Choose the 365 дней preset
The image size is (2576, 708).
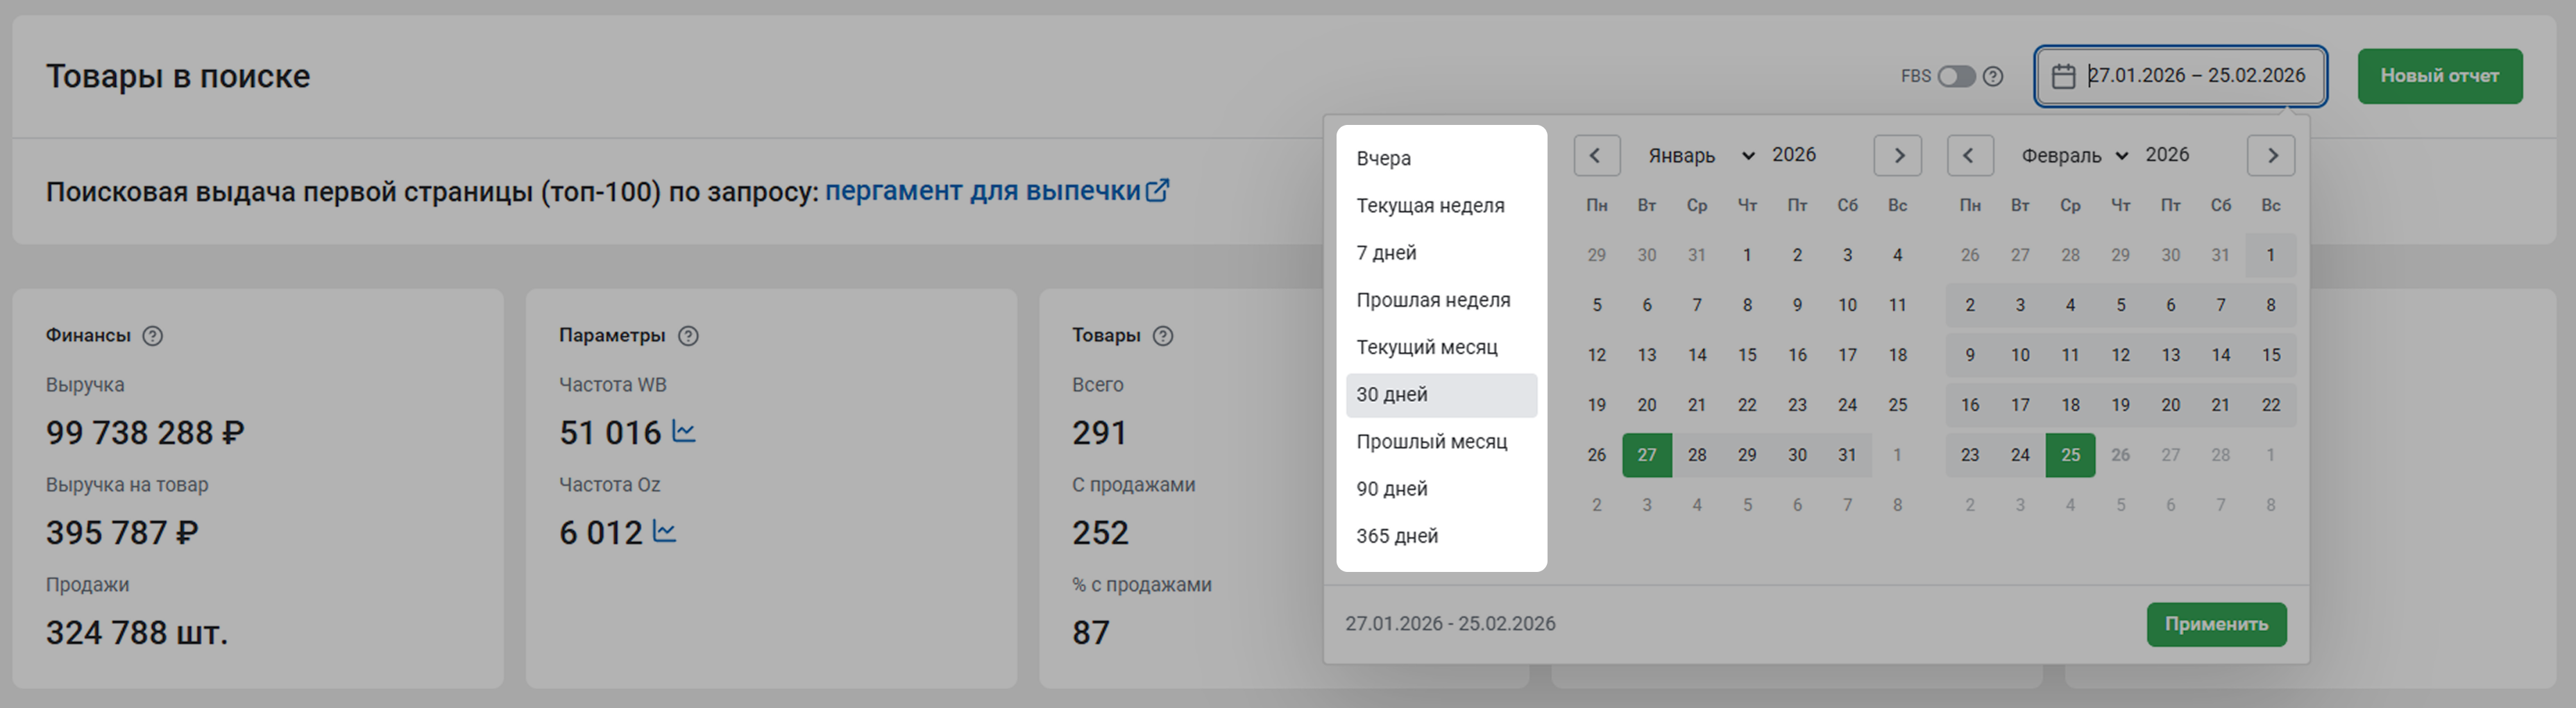[x=1397, y=536]
